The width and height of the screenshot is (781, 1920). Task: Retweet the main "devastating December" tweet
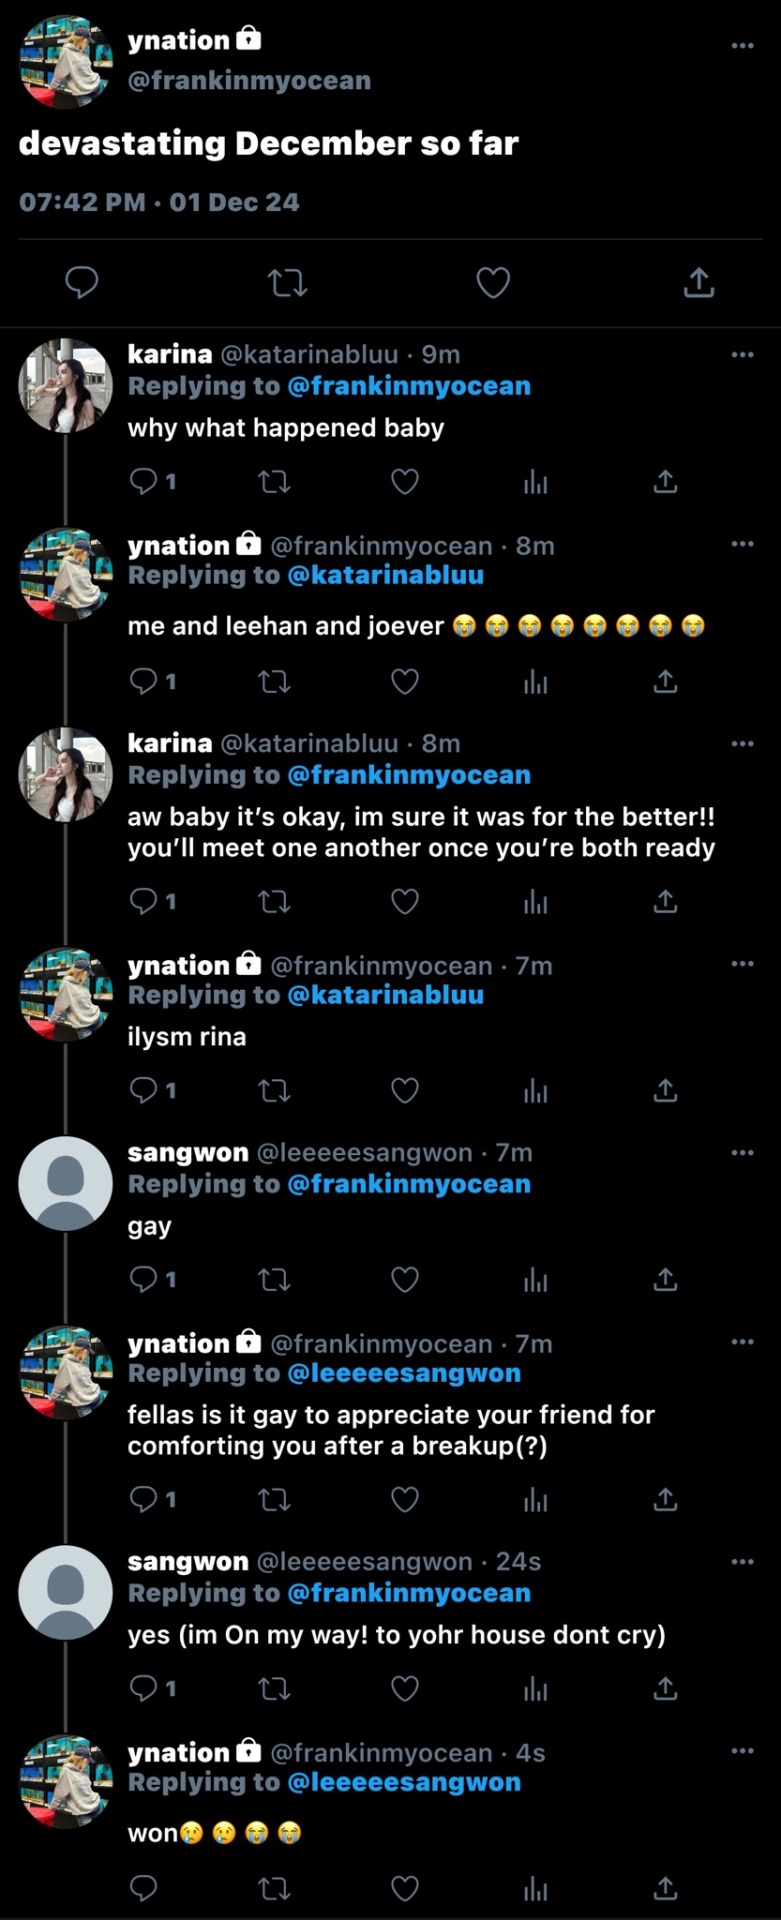click(x=288, y=283)
